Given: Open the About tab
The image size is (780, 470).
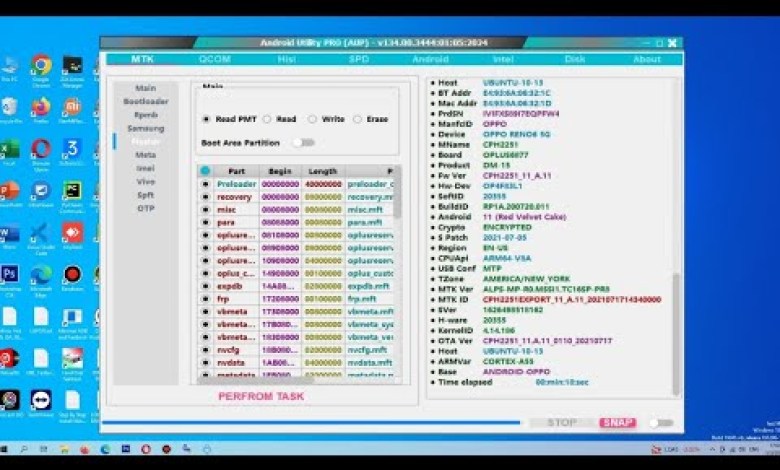Looking at the screenshot, I should tap(647, 59).
